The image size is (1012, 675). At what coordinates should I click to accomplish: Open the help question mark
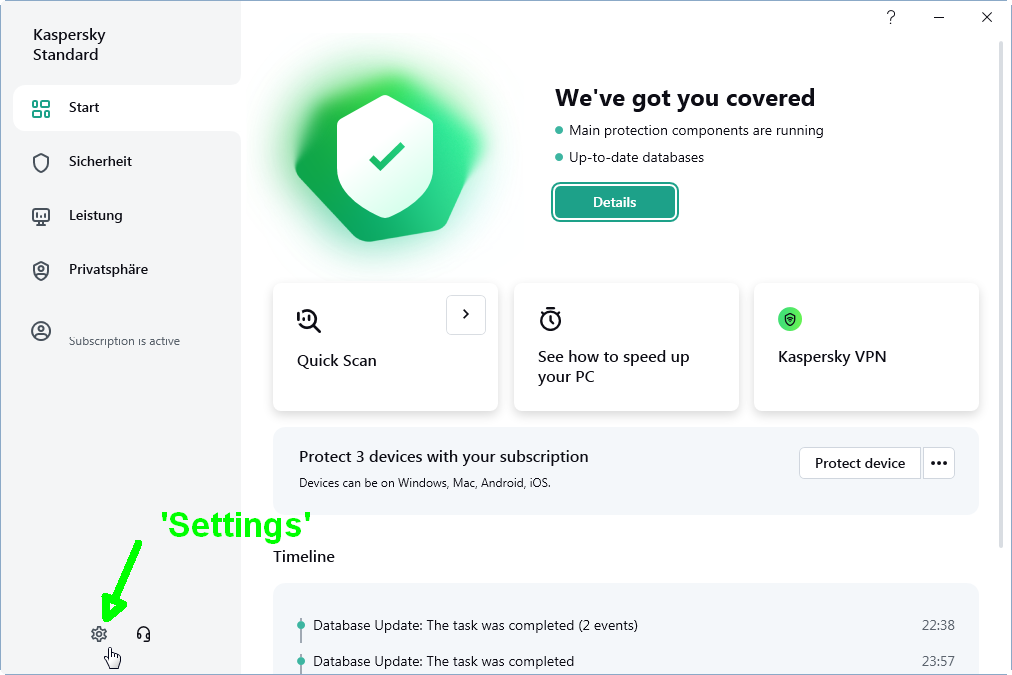pyautogui.click(x=890, y=18)
